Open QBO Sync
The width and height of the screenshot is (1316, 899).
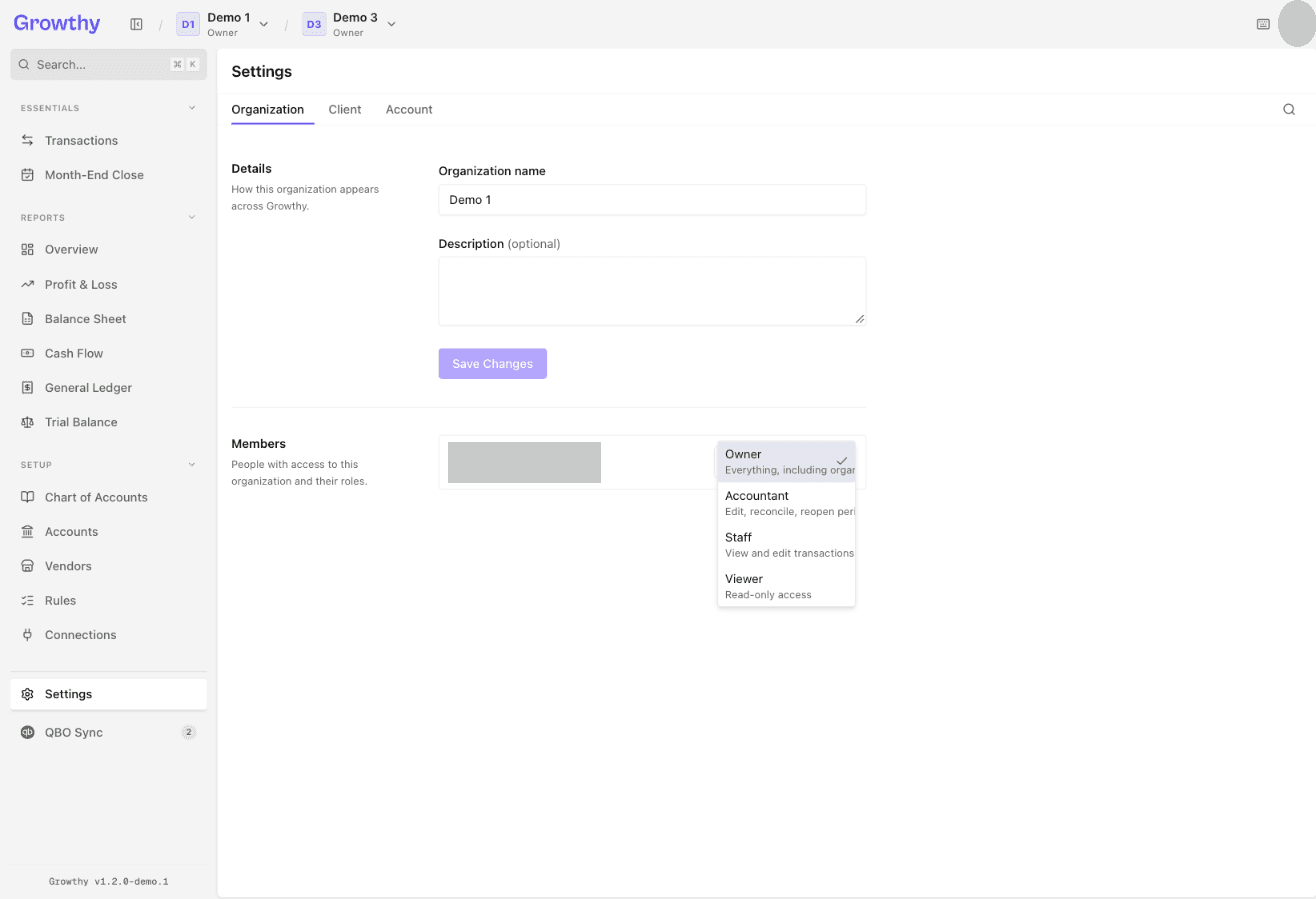pyautogui.click(x=109, y=732)
